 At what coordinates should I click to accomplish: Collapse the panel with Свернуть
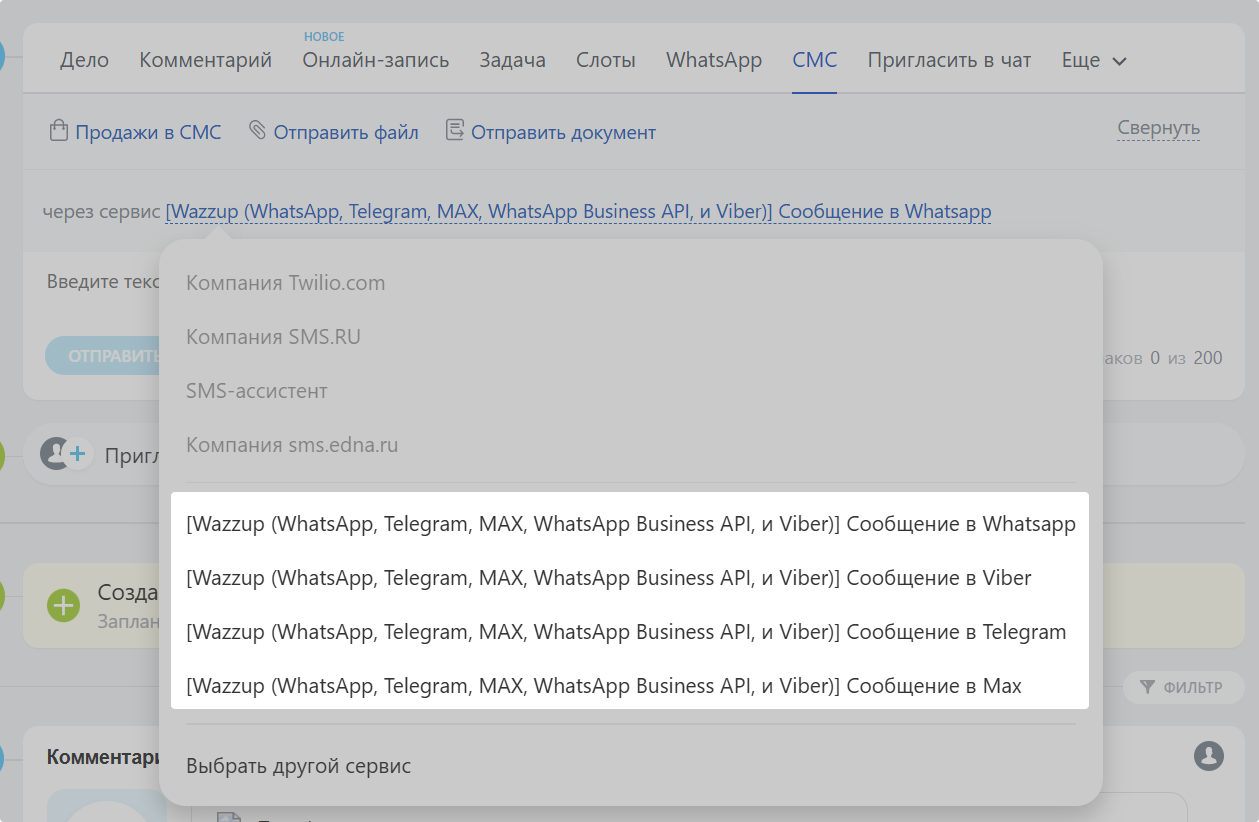click(1158, 128)
